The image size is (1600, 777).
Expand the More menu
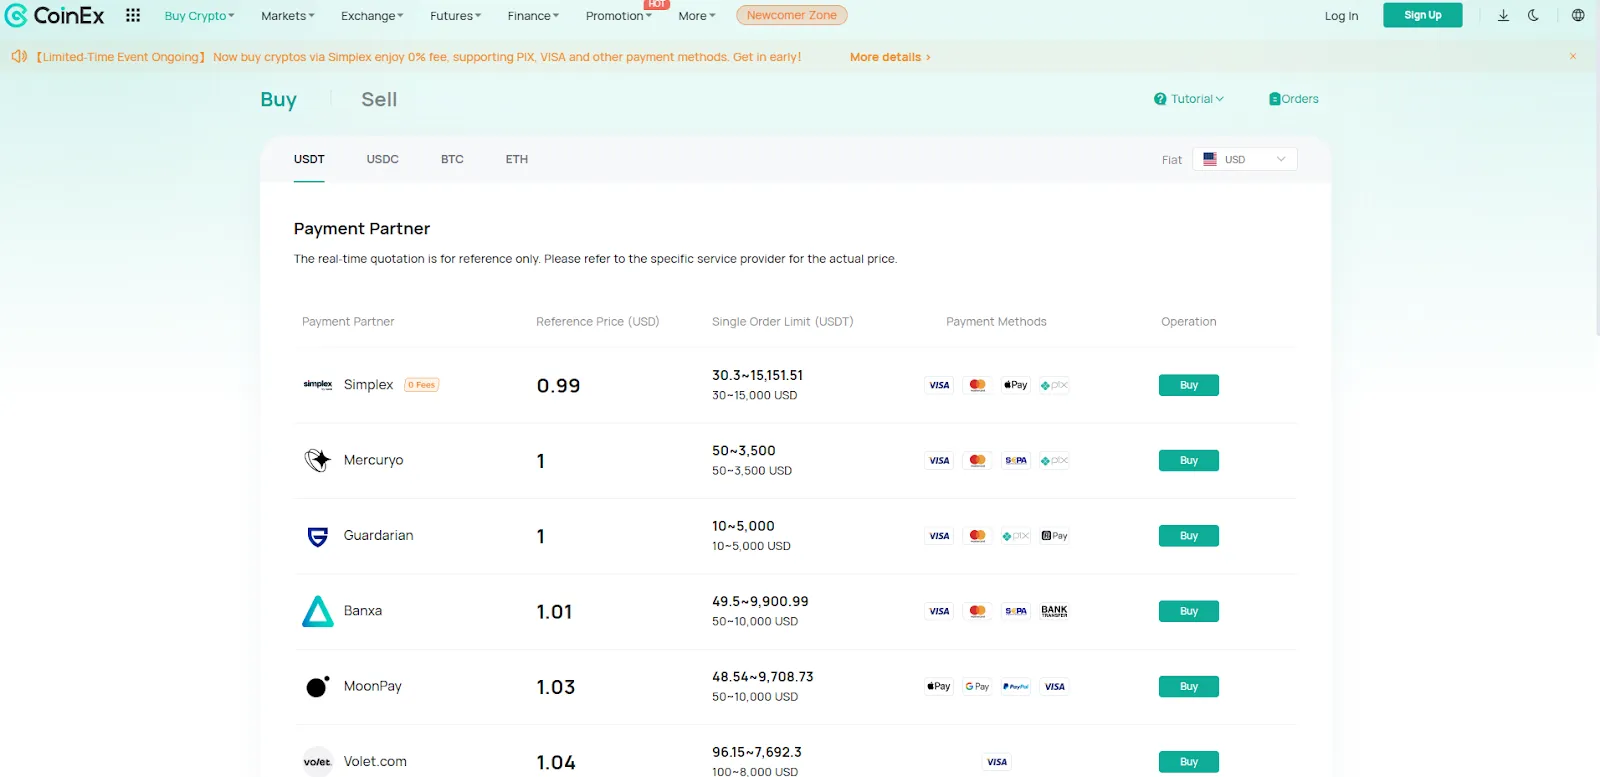coord(697,16)
